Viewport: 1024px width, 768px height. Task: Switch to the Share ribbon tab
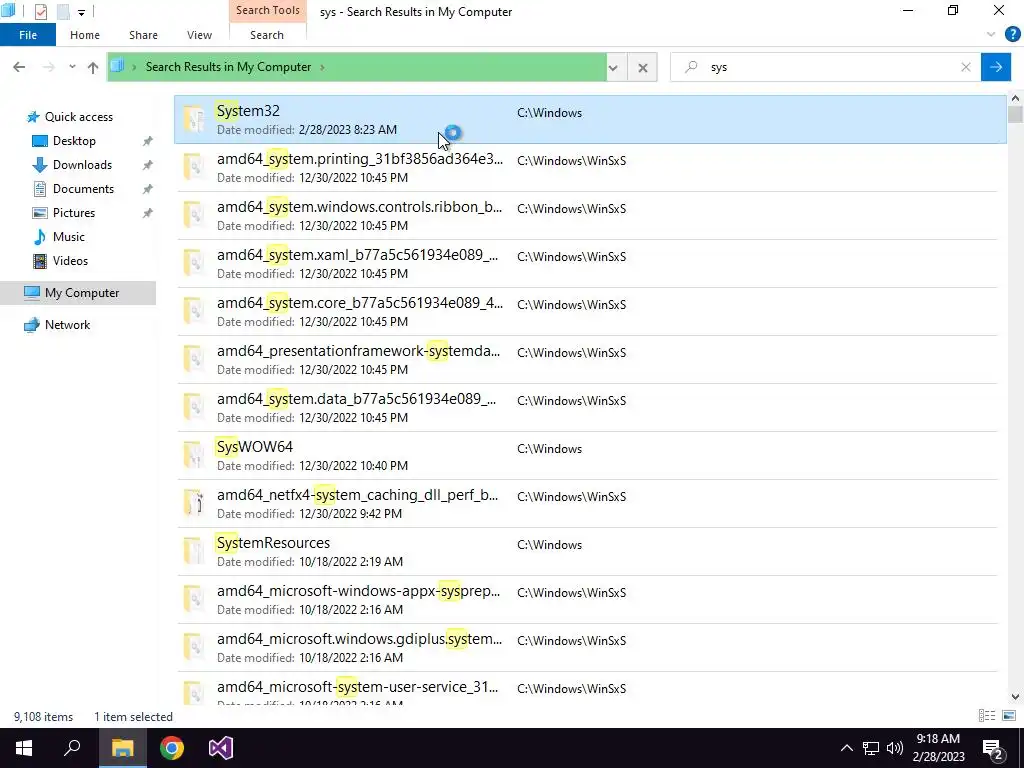tap(143, 35)
